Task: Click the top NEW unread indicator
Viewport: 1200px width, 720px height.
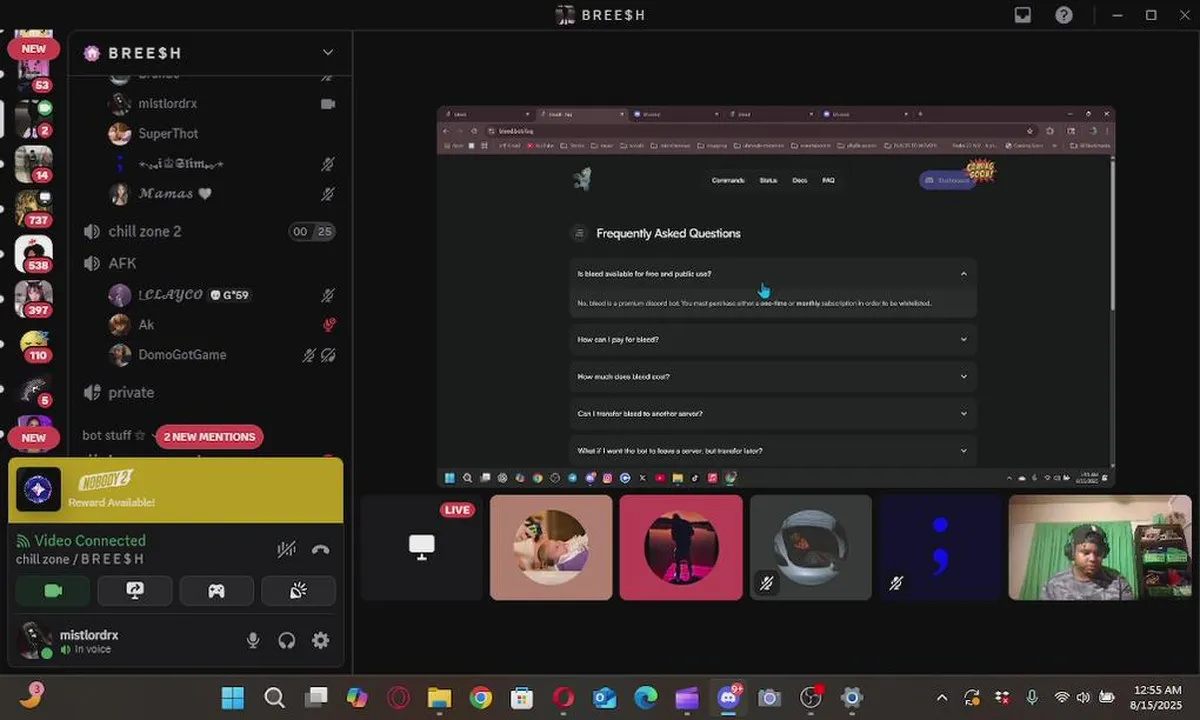Action: (33, 48)
